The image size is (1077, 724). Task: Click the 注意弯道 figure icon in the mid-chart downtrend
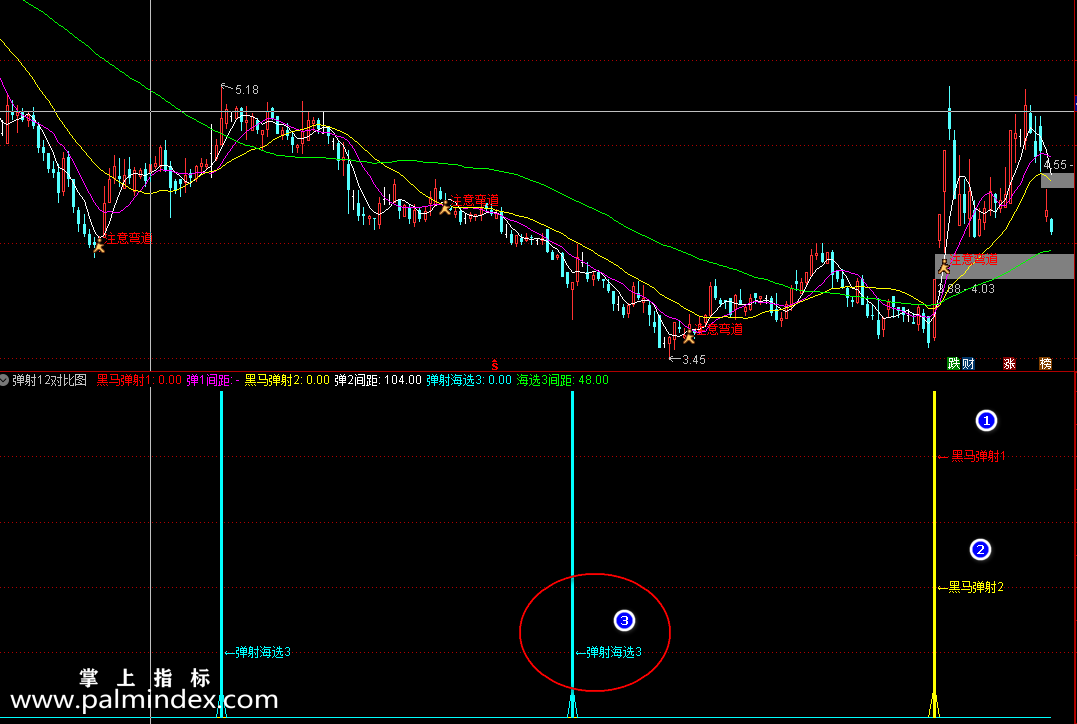tap(445, 207)
